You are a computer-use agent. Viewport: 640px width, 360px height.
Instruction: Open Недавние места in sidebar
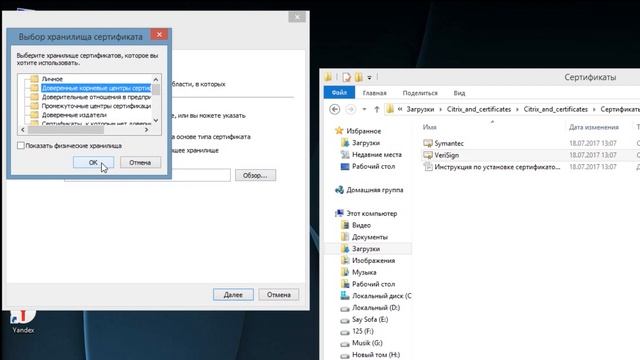[x=376, y=155]
